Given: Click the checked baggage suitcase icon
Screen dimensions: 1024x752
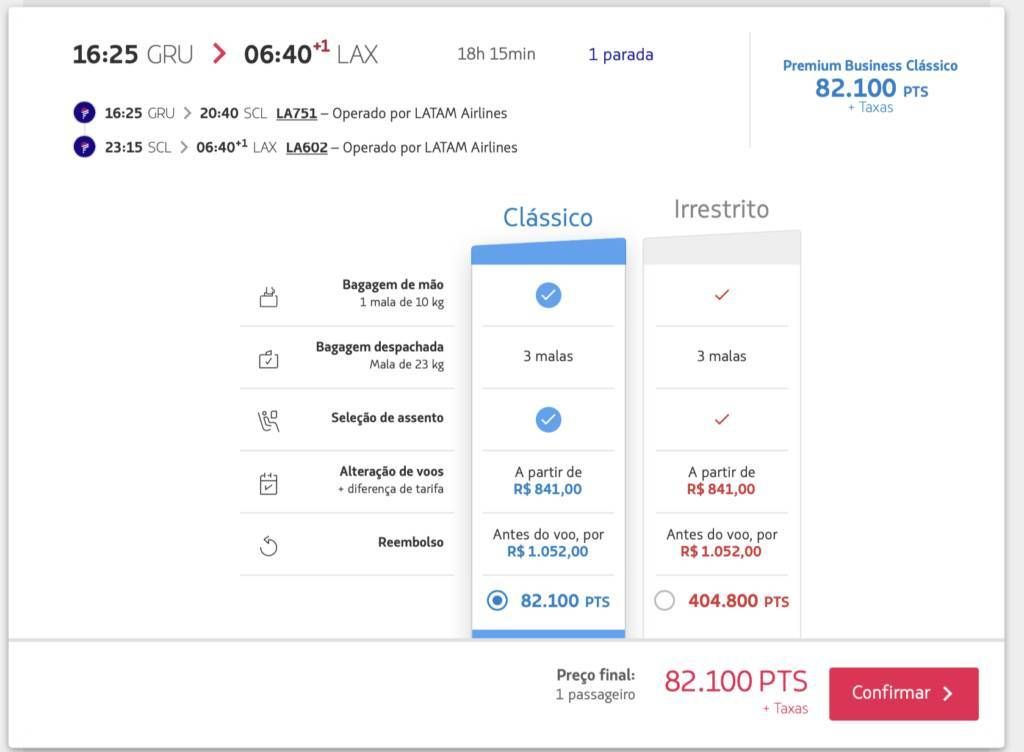Looking at the screenshot, I should 268,359.
